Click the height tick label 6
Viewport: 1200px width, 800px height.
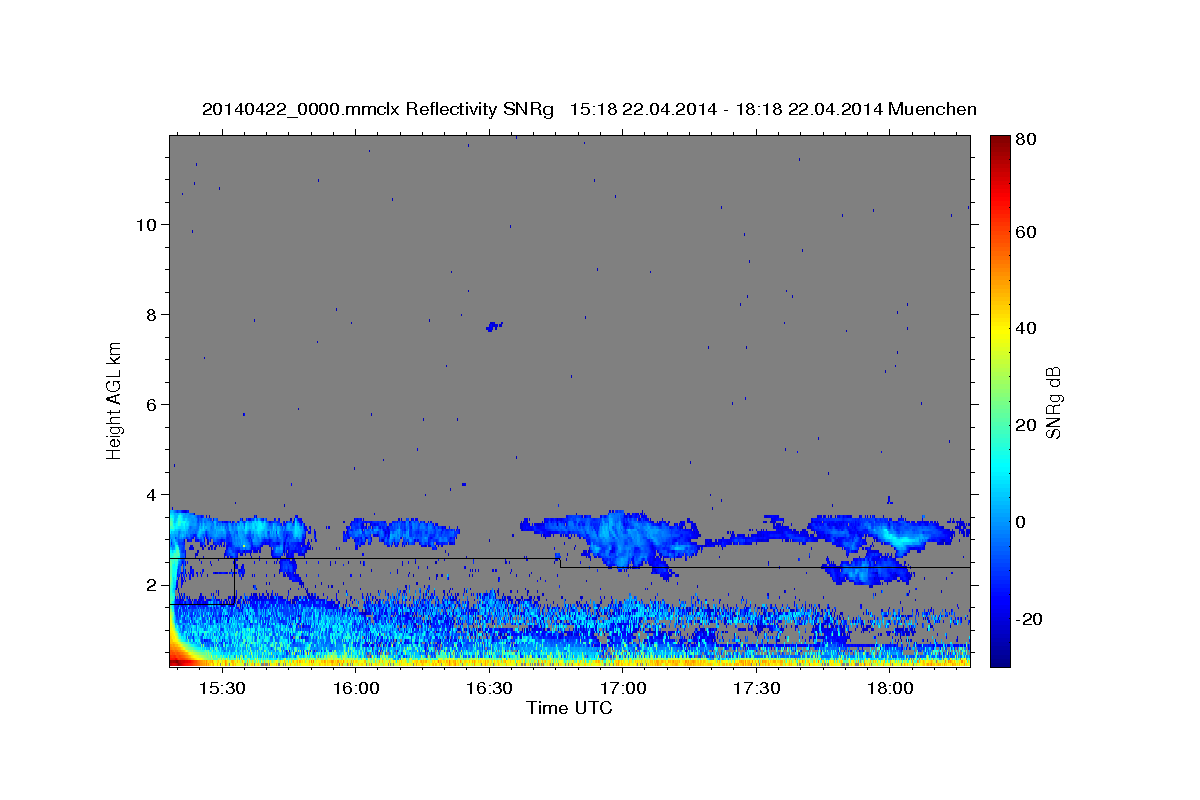click(151, 404)
